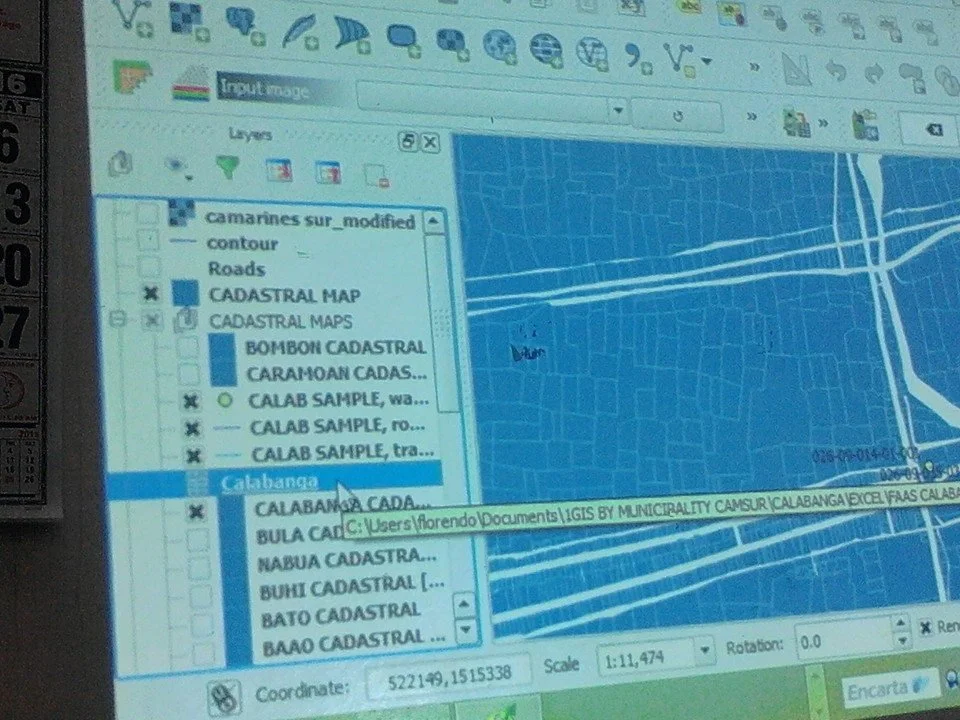The width and height of the screenshot is (960, 720).
Task: Enable the Roads layer checkbox
Action: tap(149, 267)
